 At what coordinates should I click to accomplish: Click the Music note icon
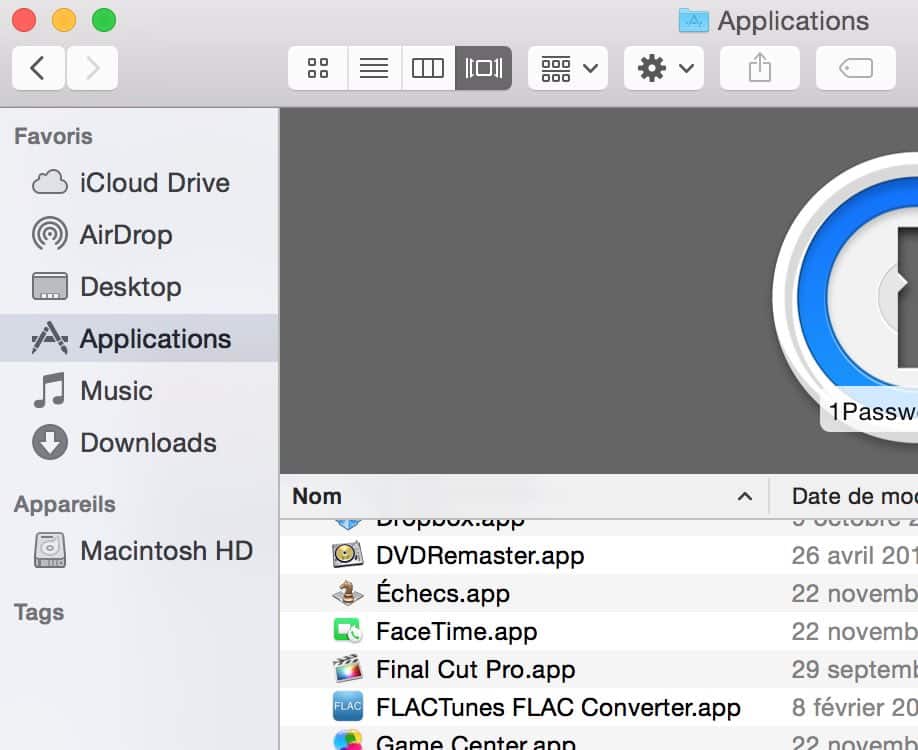click(49, 390)
